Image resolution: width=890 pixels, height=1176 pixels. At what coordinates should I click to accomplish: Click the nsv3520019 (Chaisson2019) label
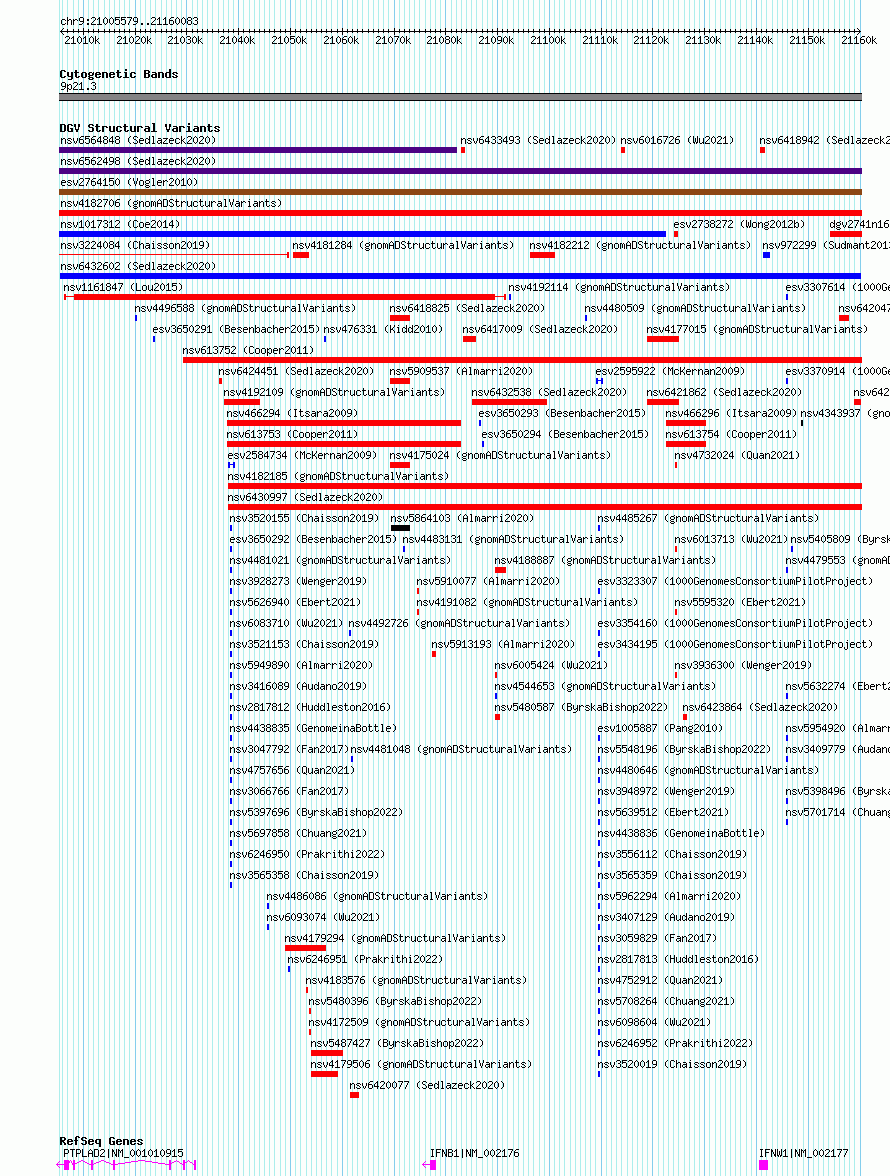click(673, 1064)
